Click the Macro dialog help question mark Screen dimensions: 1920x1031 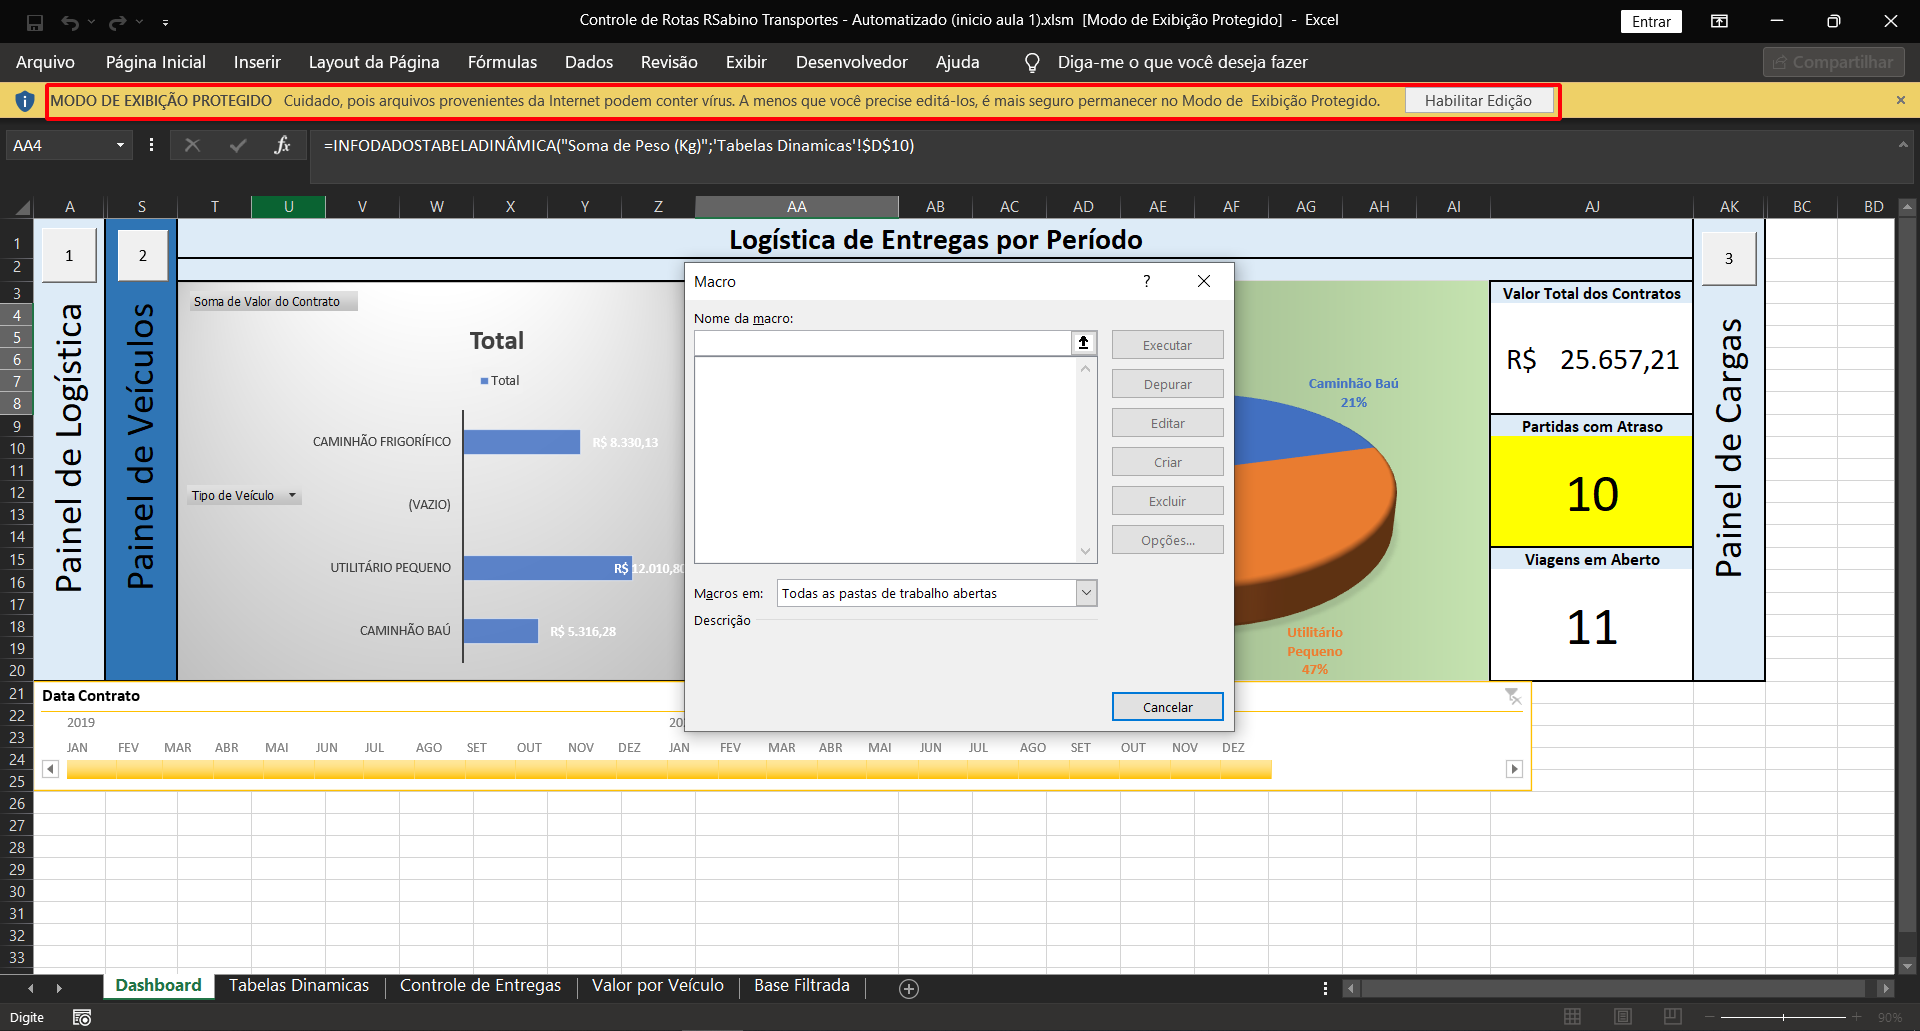pyautogui.click(x=1146, y=281)
